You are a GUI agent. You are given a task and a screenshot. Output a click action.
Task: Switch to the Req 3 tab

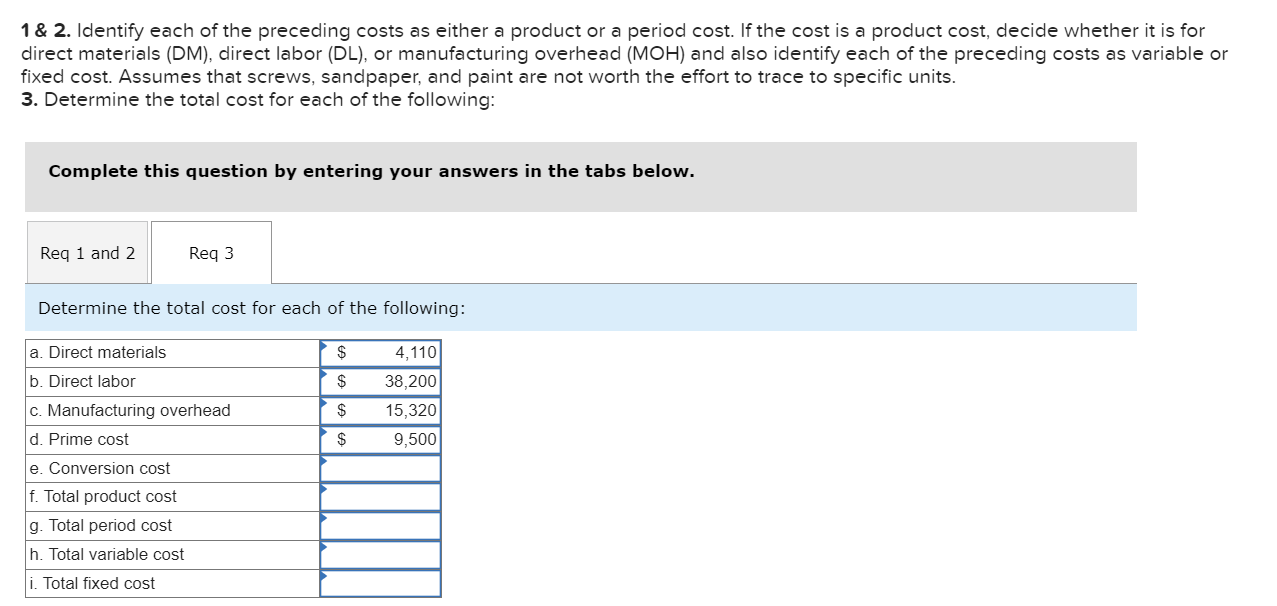tap(210, 252)
